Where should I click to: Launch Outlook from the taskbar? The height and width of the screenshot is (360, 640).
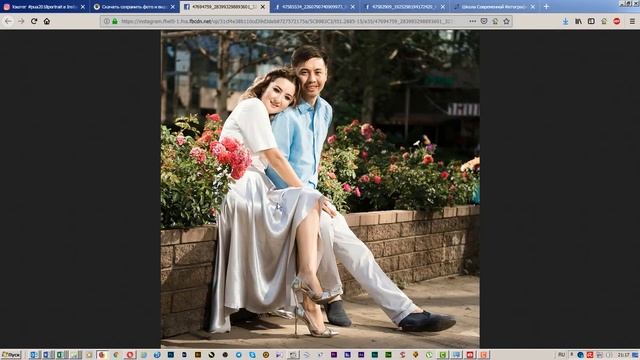click(34, 355)
